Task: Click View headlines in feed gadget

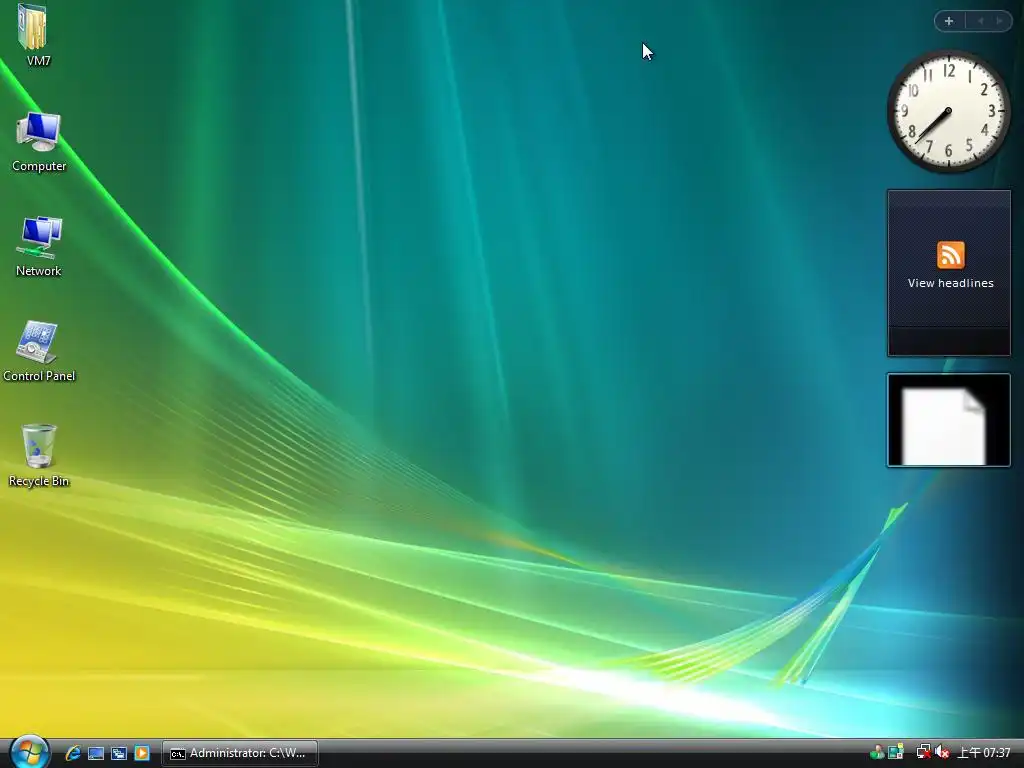Action: click(950, 283)
